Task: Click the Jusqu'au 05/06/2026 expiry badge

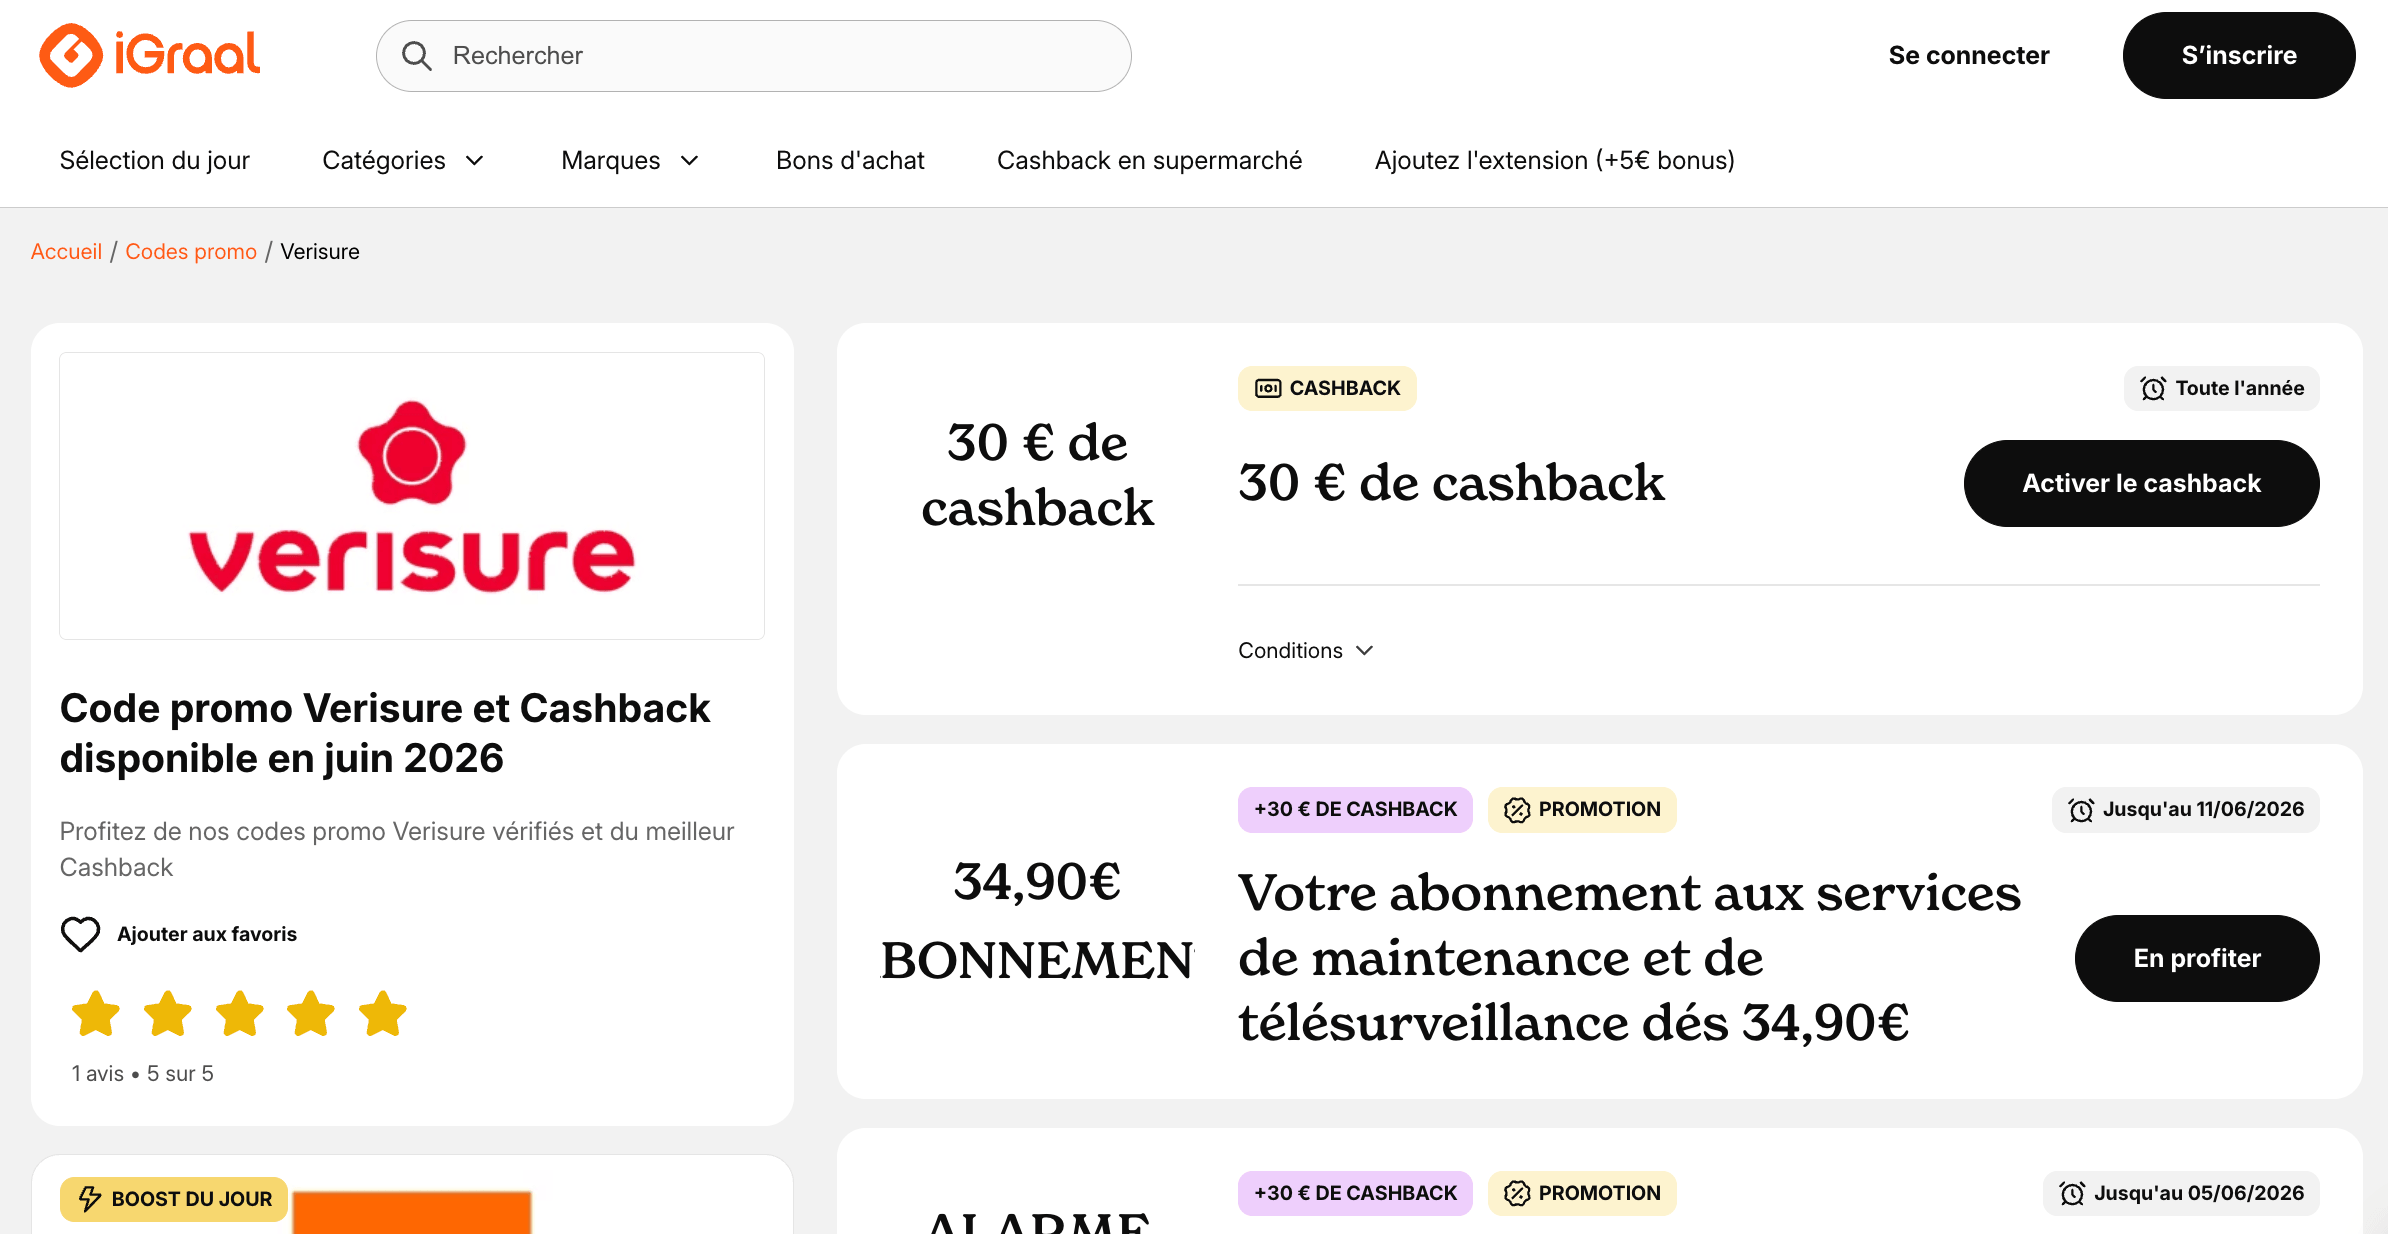Action: point(2181,1193)
